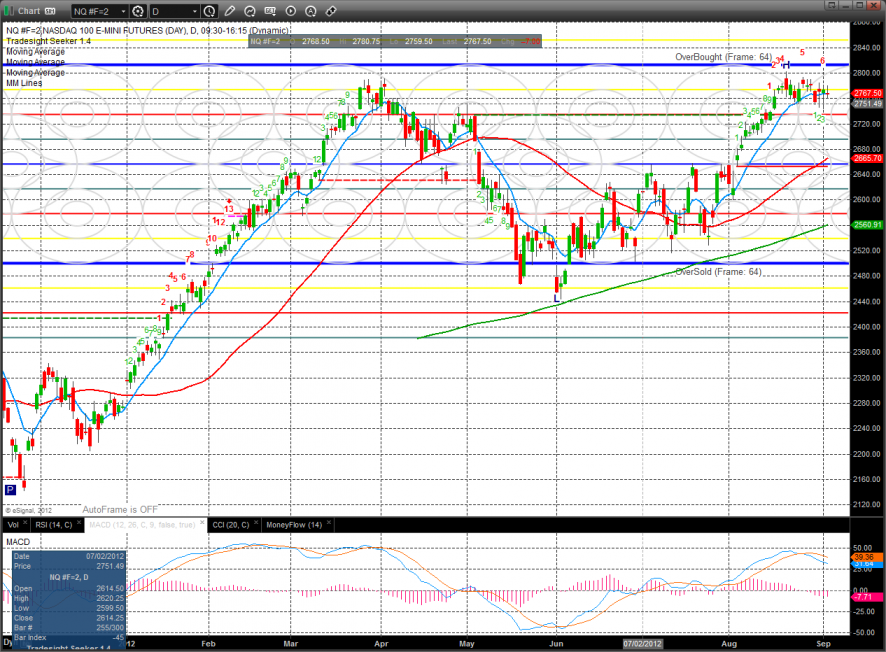Screen dimensions: 886x652
Task: Open the symbol settings gear icon
Action: [137, 11]
